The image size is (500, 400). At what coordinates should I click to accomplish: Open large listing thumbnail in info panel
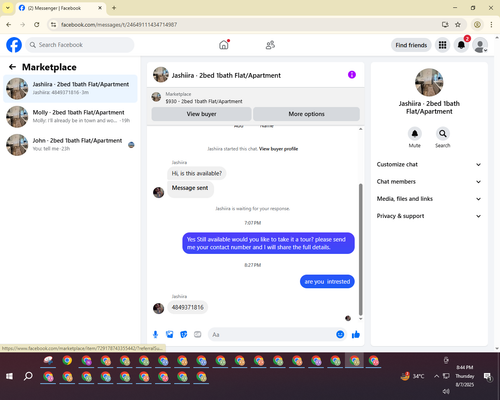click(429, 82)
